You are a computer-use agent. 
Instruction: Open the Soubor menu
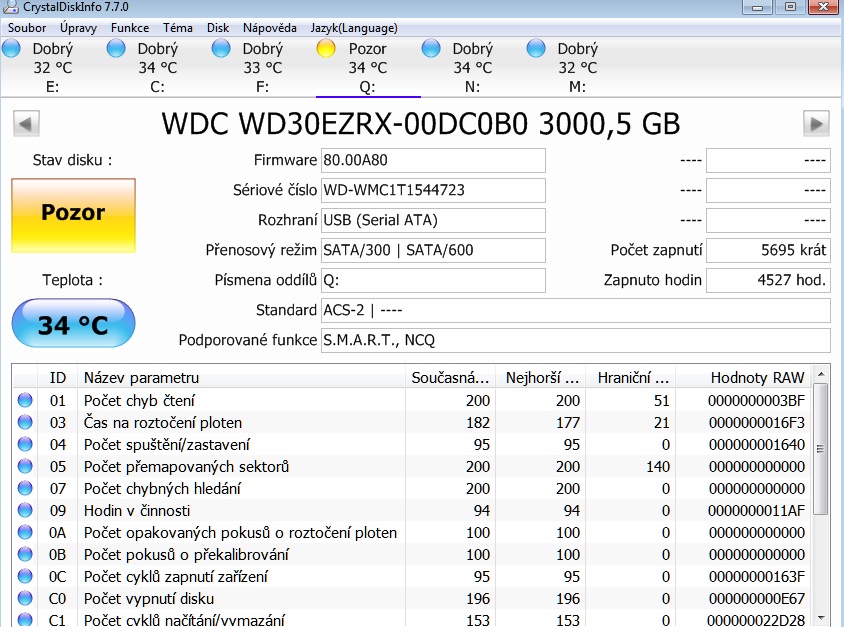pos(27,28)
